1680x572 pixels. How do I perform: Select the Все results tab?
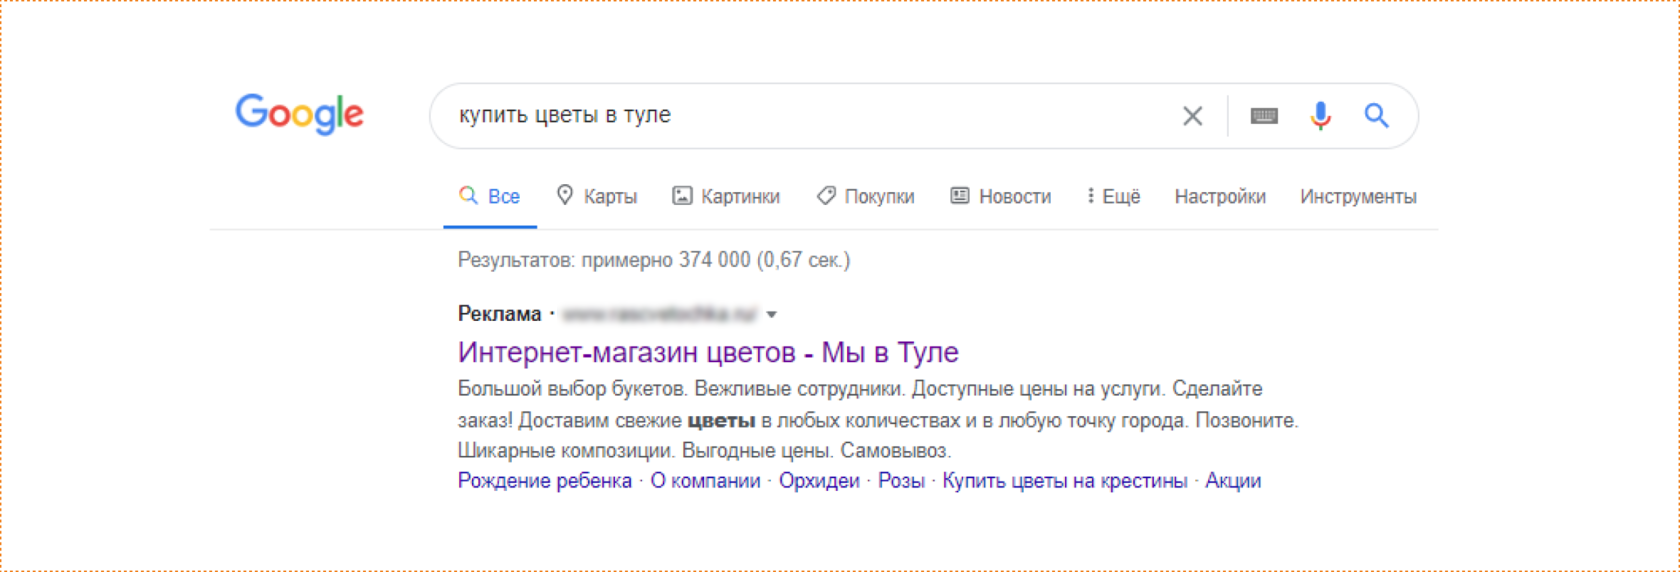point(490,196)
